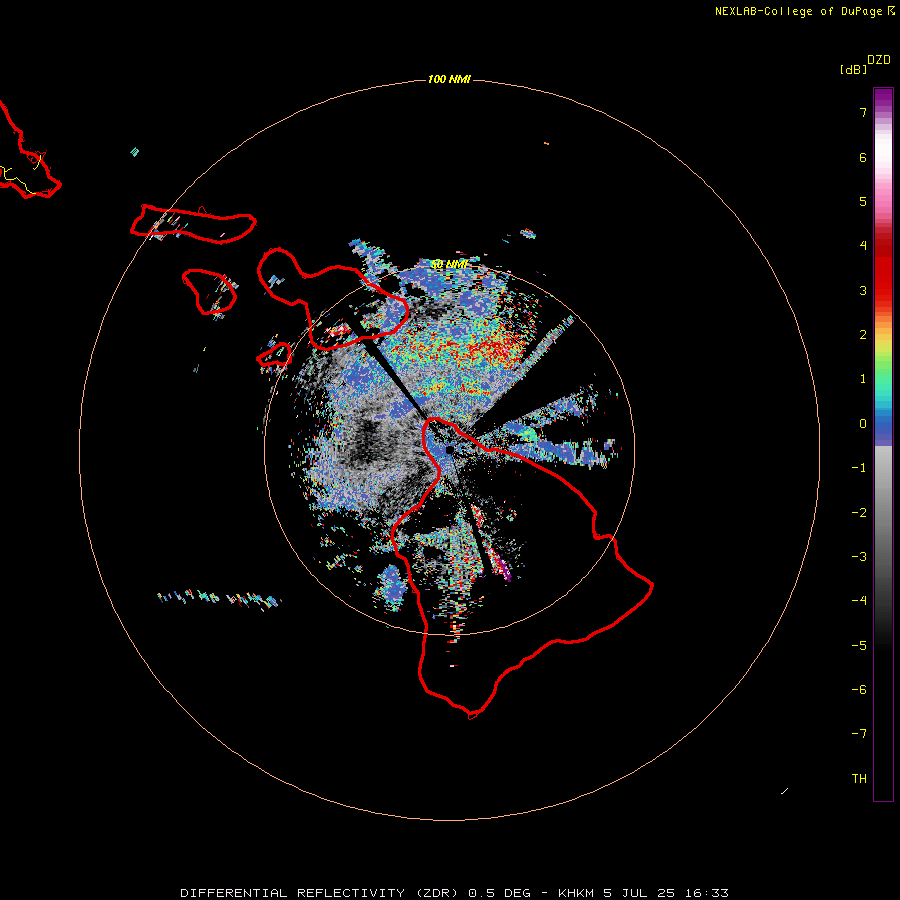Click the -2 tick label on the color scale
Screen dimensions: 900x900
coord(859,513)
